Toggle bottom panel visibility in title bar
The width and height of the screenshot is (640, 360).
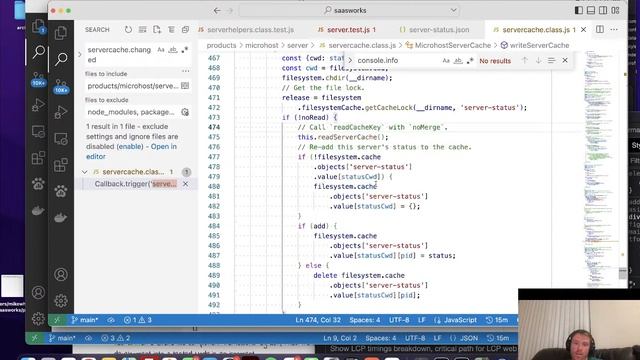pyautogui.click(x=591, y=10)
